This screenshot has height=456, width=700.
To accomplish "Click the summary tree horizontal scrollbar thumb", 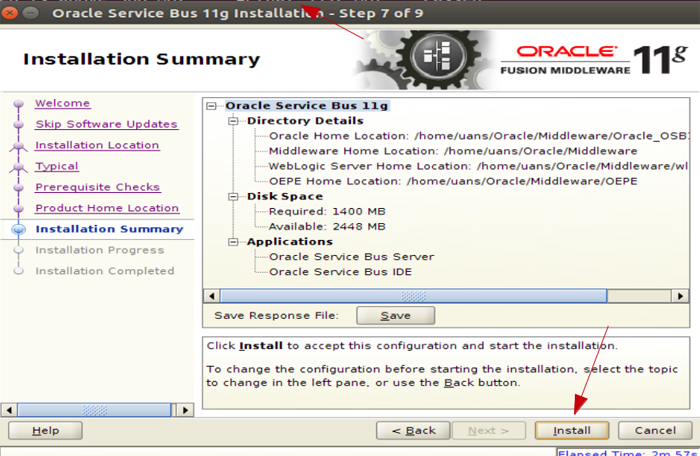I will [413, 296].
